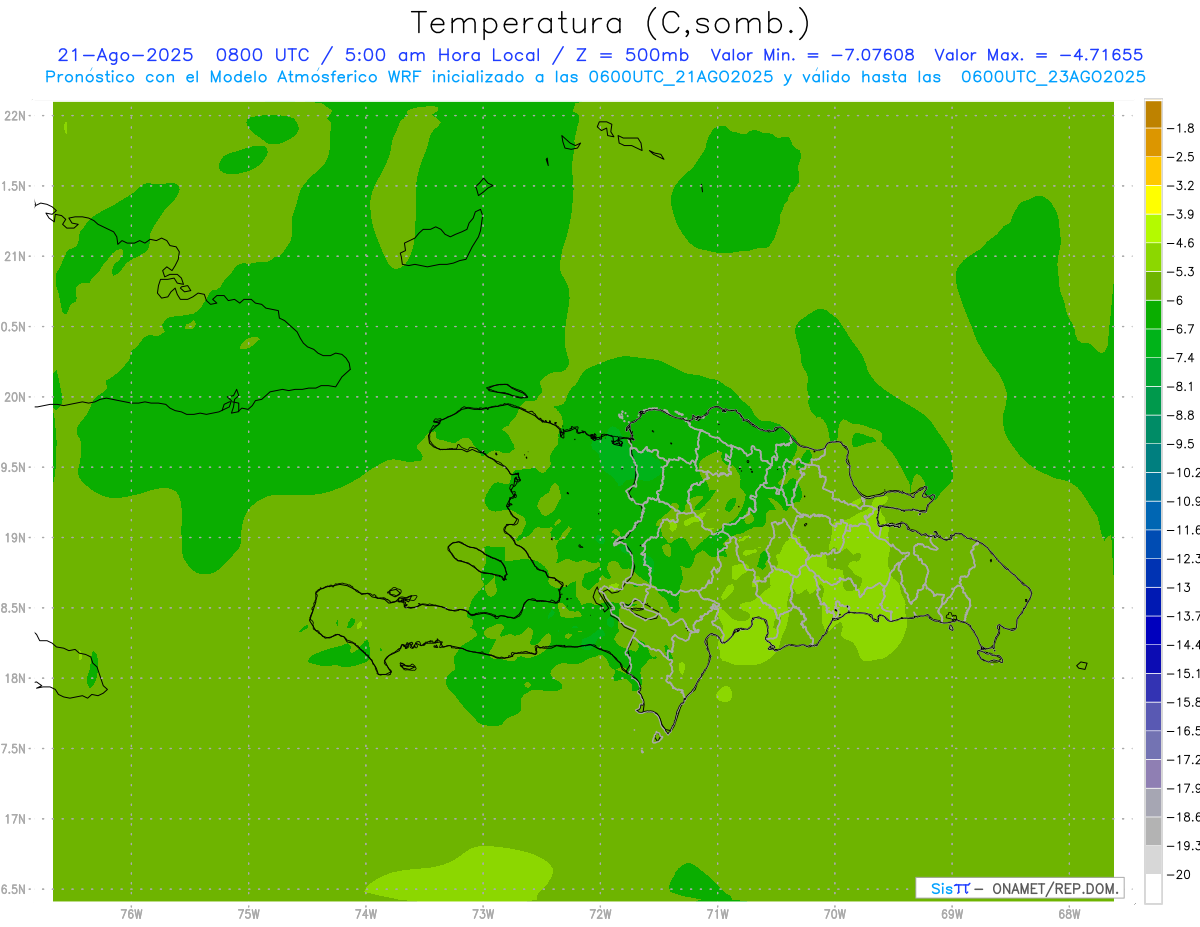The width and height of the screenshot is (1200, 927).
Task: Click the "22N" latitude label
Action: coord(16,116)
